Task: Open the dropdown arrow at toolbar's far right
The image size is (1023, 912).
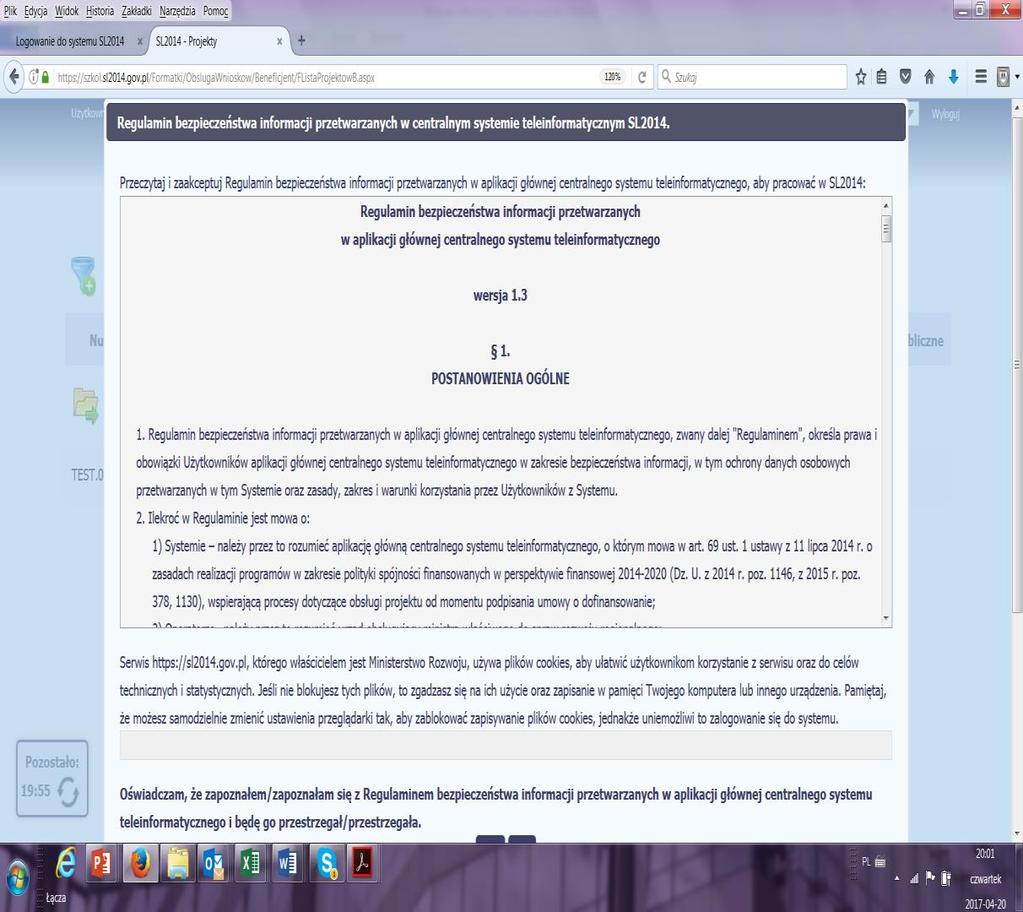Action: point(1017,77)
